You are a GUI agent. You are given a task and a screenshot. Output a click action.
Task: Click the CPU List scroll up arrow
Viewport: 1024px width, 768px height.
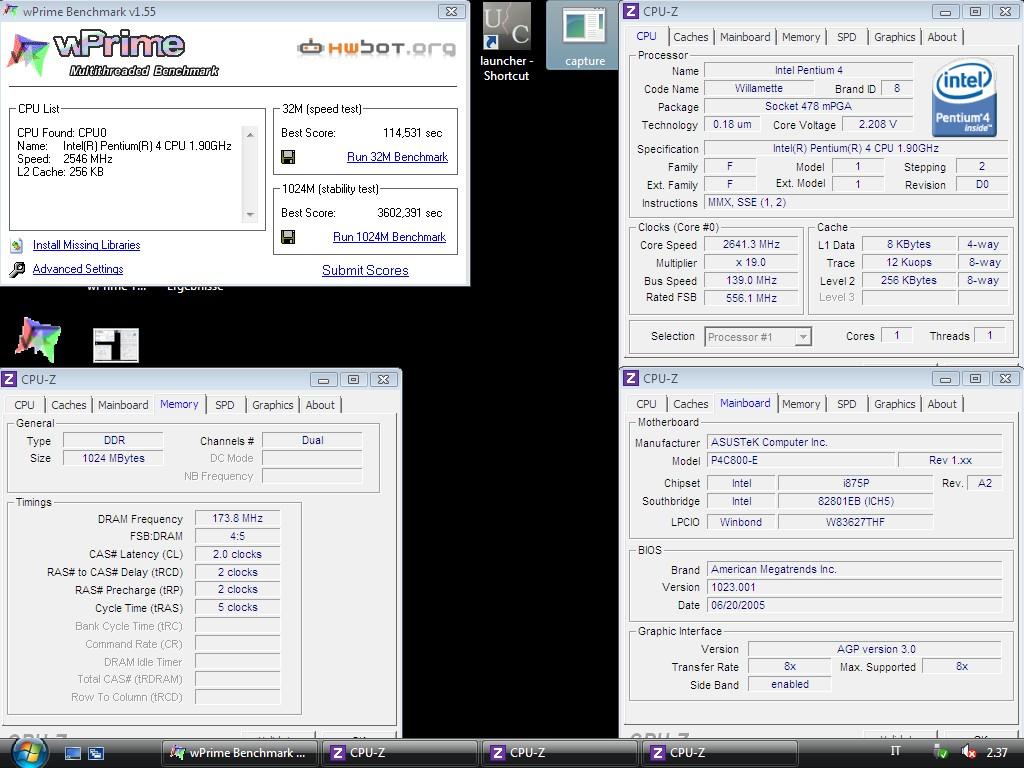pos(250,135)
